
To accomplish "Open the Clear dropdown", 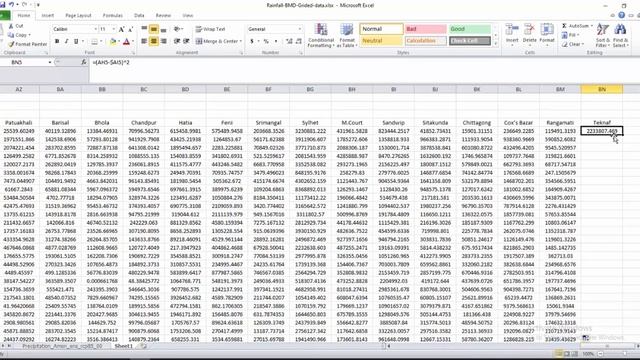I will pyautogui.click(x=573, y=44).
